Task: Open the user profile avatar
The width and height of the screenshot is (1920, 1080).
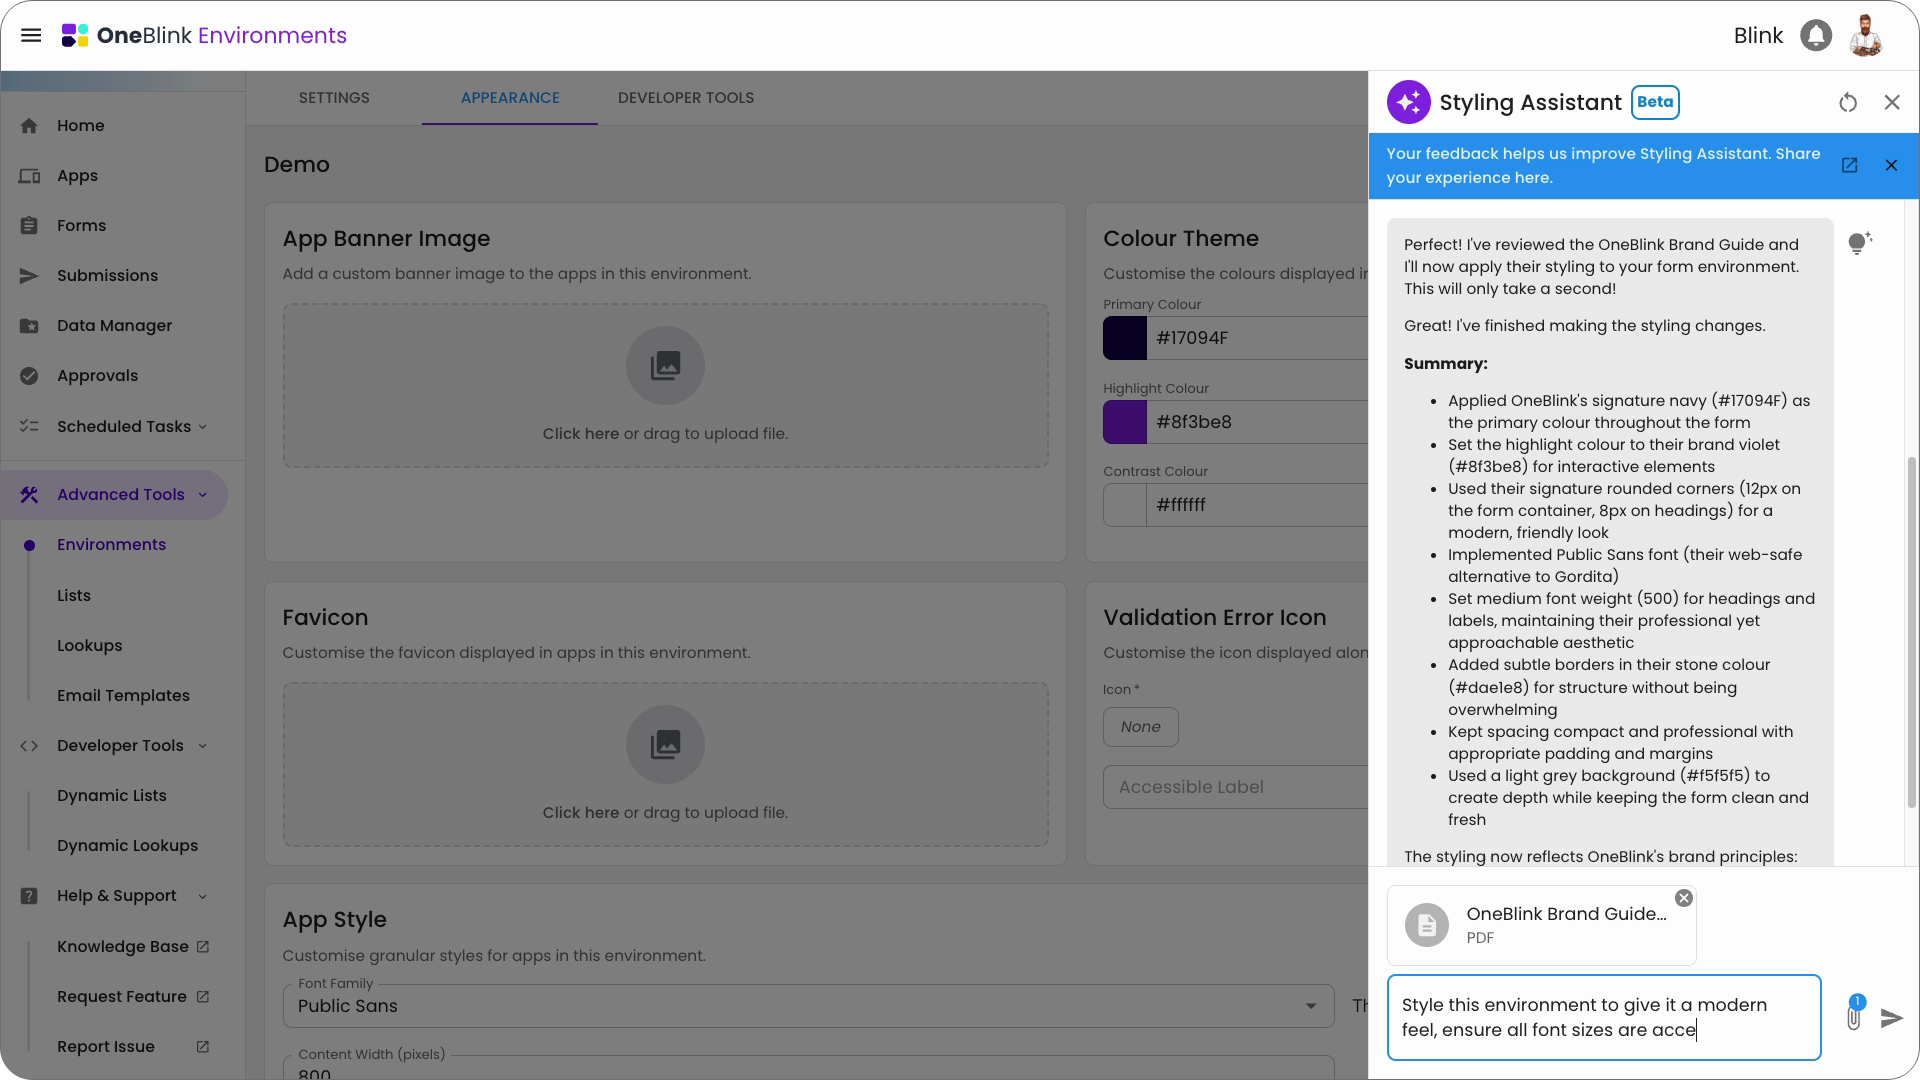Action: (1865, 36)
